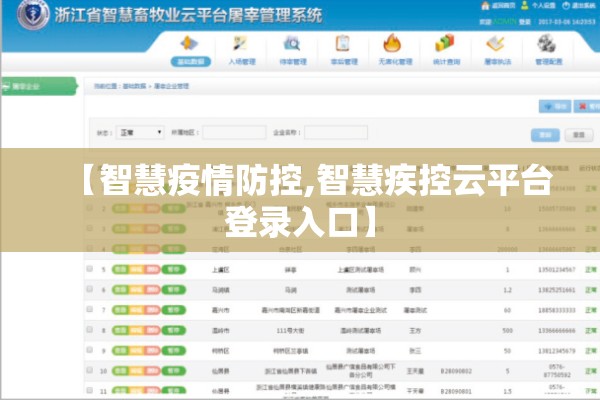
Task: Click 基础数据 in the breadcrumb
Action: tap(134, 86)
